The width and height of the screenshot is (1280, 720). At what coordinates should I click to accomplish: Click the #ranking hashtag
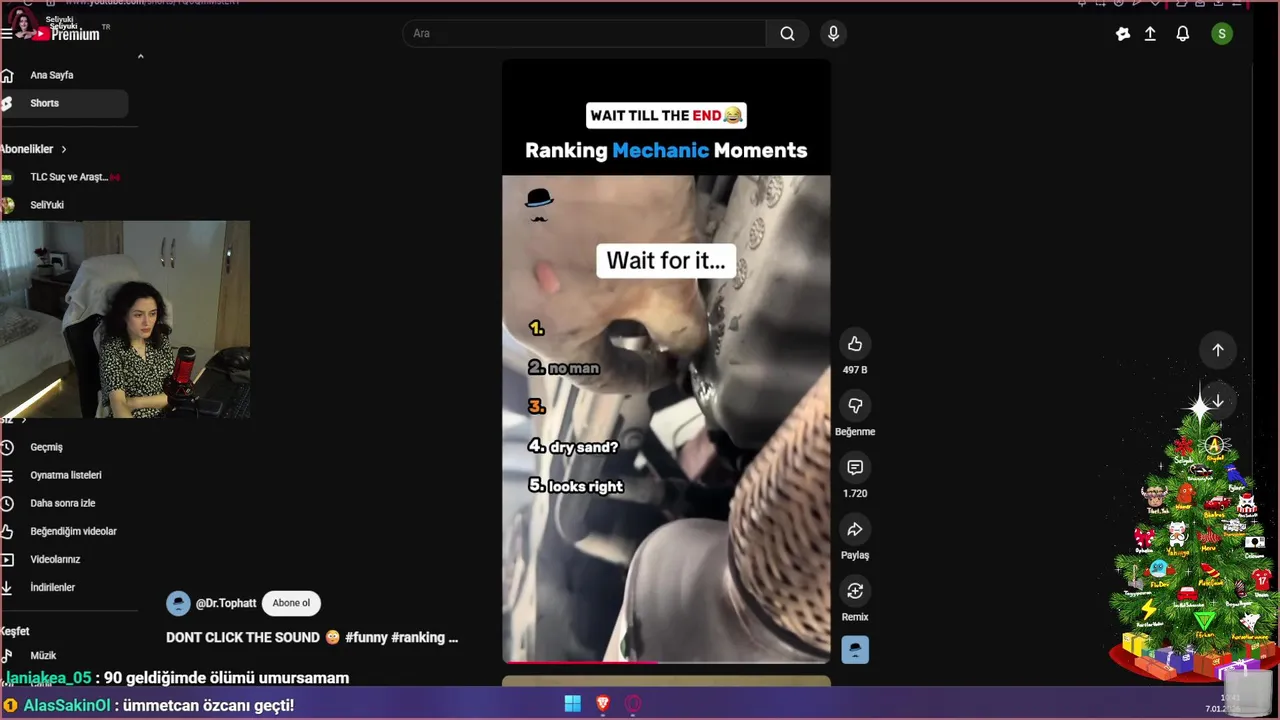click(419, 637)
